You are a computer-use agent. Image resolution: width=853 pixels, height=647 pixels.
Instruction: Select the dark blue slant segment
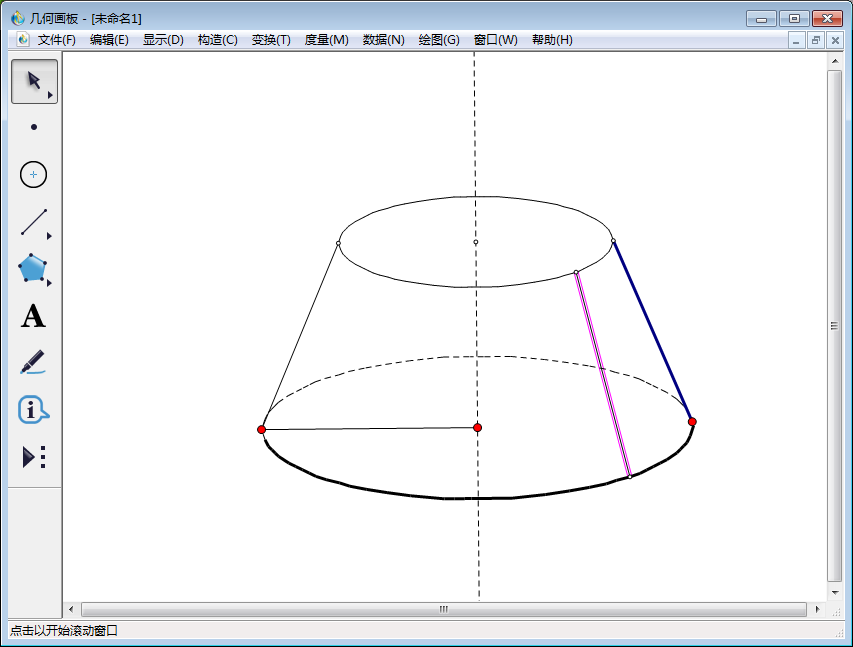click(652, 331)
